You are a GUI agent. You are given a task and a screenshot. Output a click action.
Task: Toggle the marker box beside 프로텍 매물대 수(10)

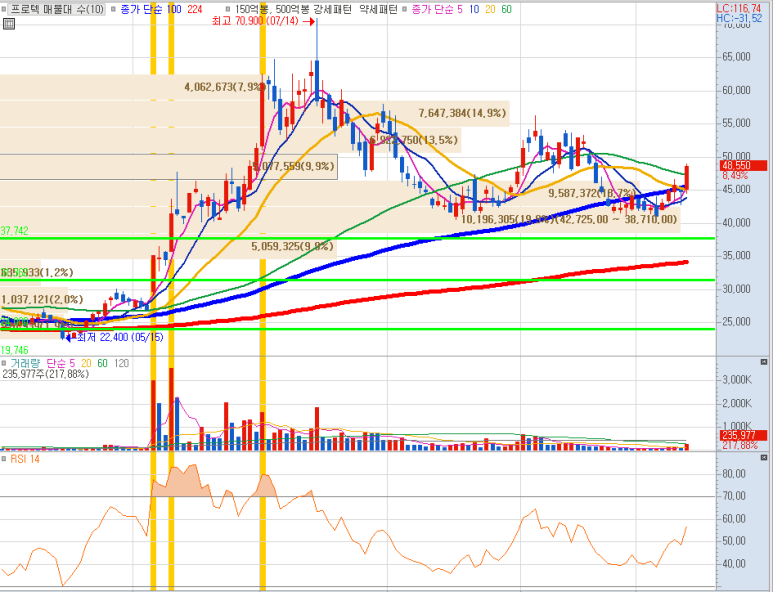[4, 9]
